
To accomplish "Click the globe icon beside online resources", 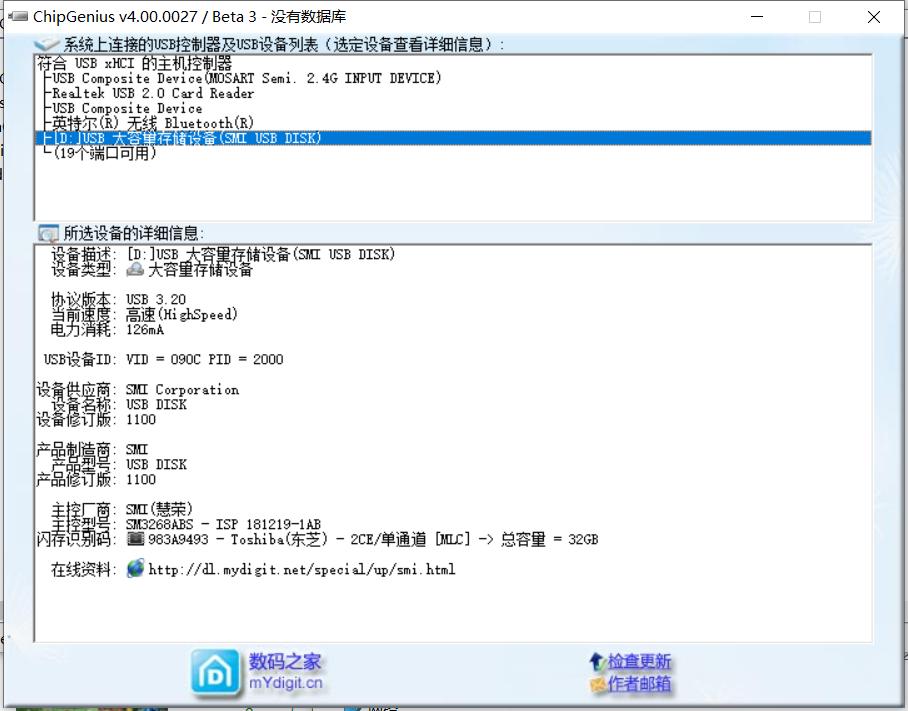I will coord(135,569).
